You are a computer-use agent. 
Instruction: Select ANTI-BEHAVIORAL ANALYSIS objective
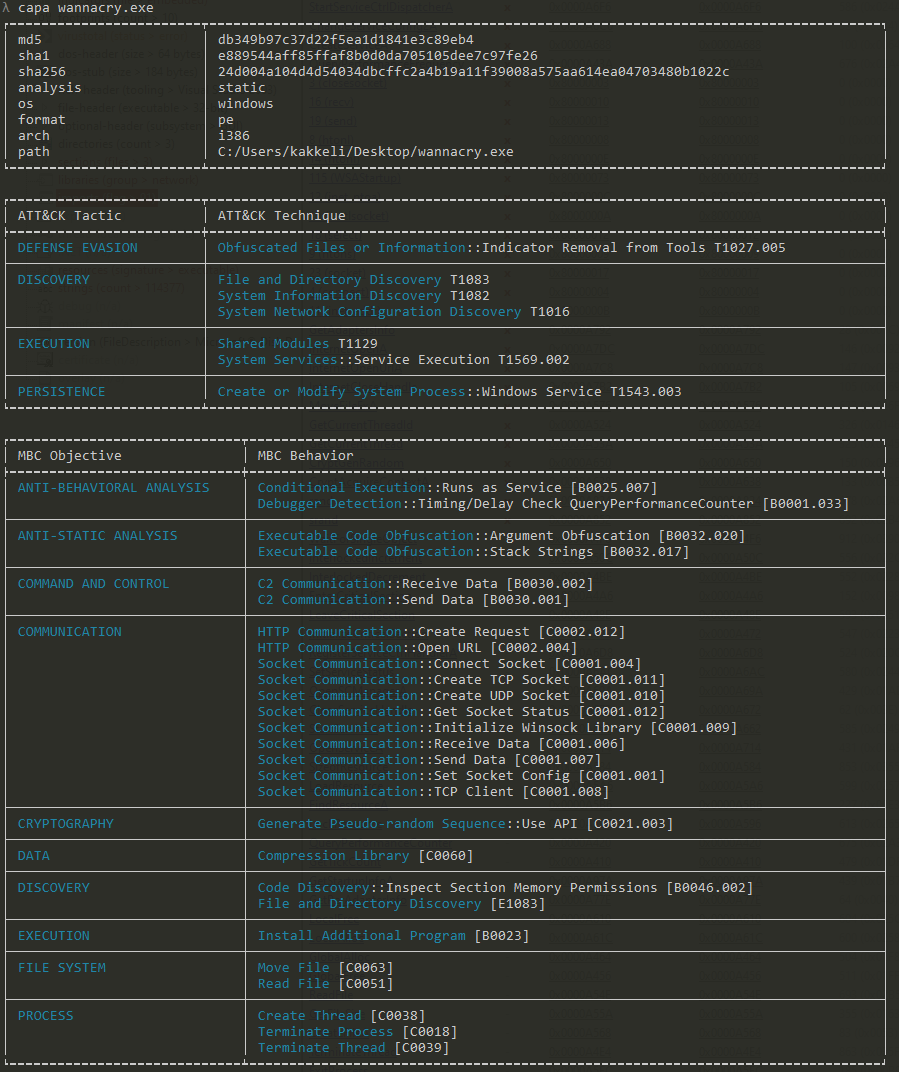click(113, 488)
